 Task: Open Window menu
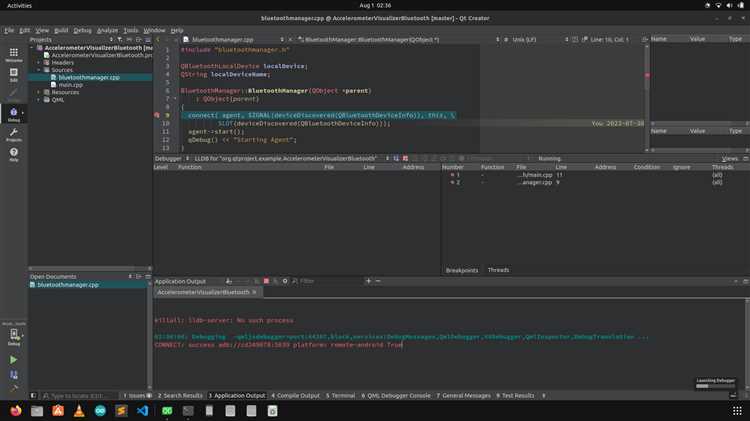tap(154, 30)
